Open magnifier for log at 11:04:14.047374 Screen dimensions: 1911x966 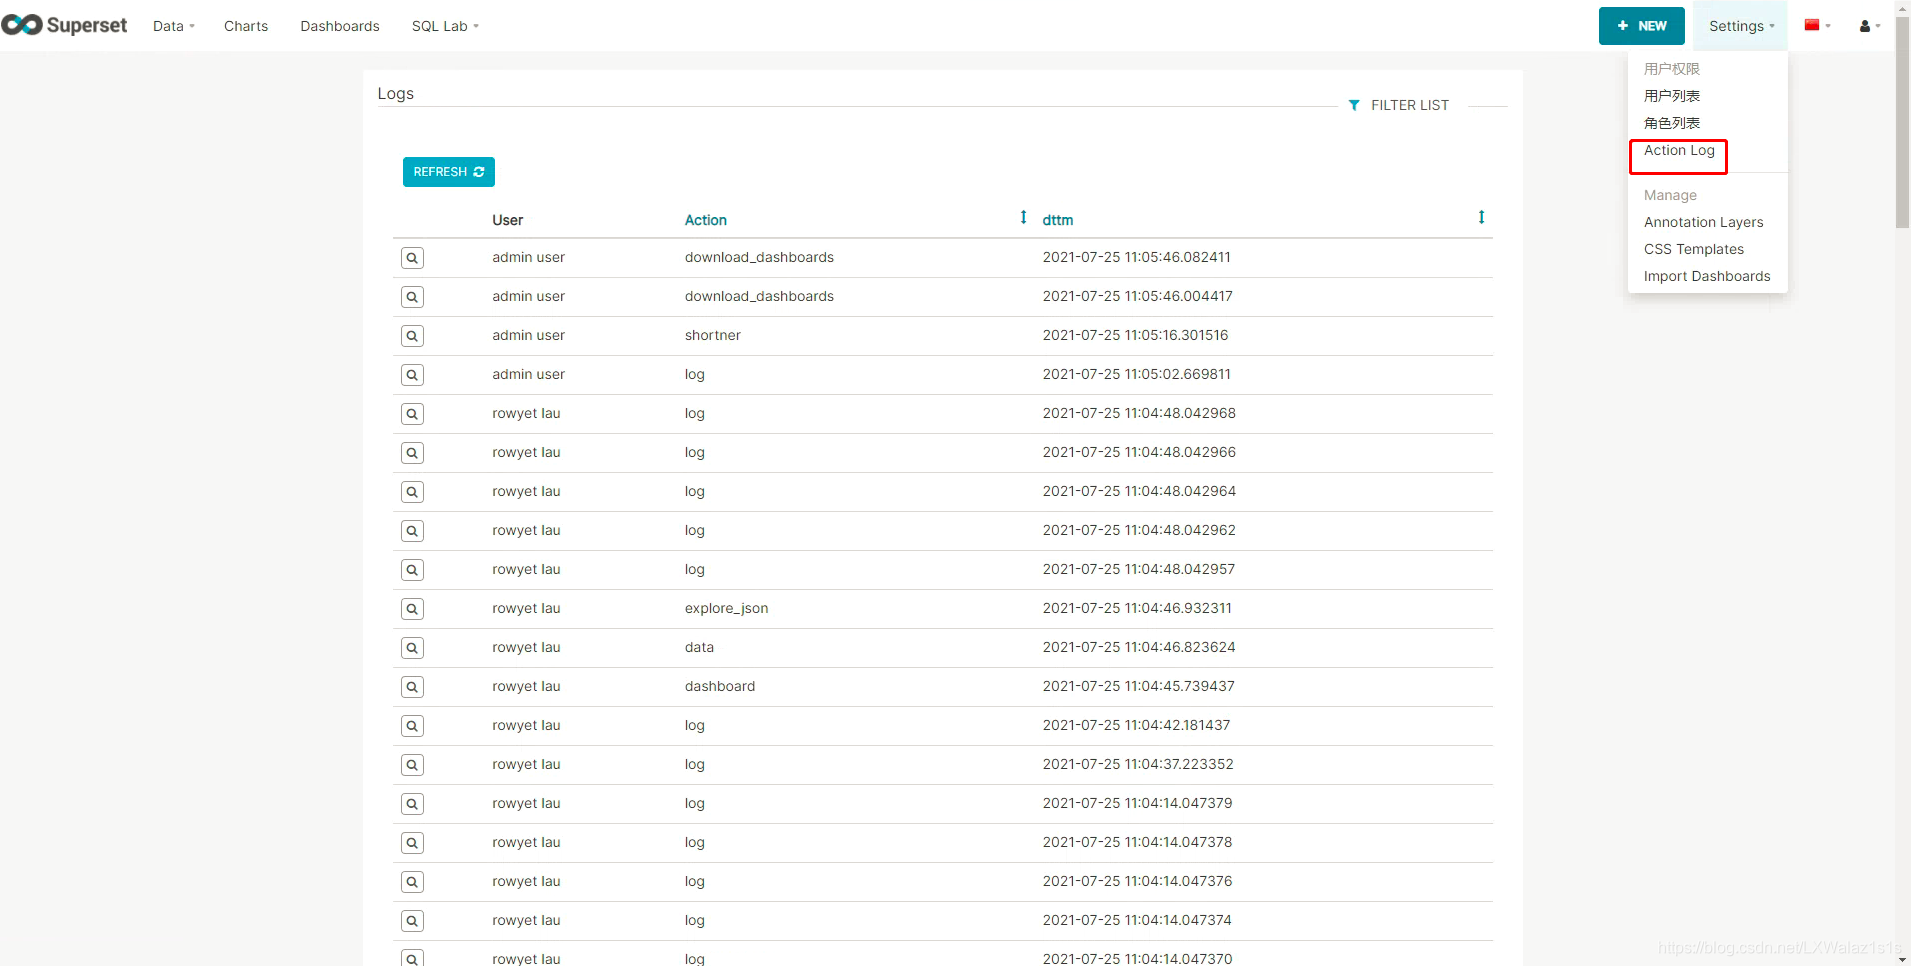point(412,921)
